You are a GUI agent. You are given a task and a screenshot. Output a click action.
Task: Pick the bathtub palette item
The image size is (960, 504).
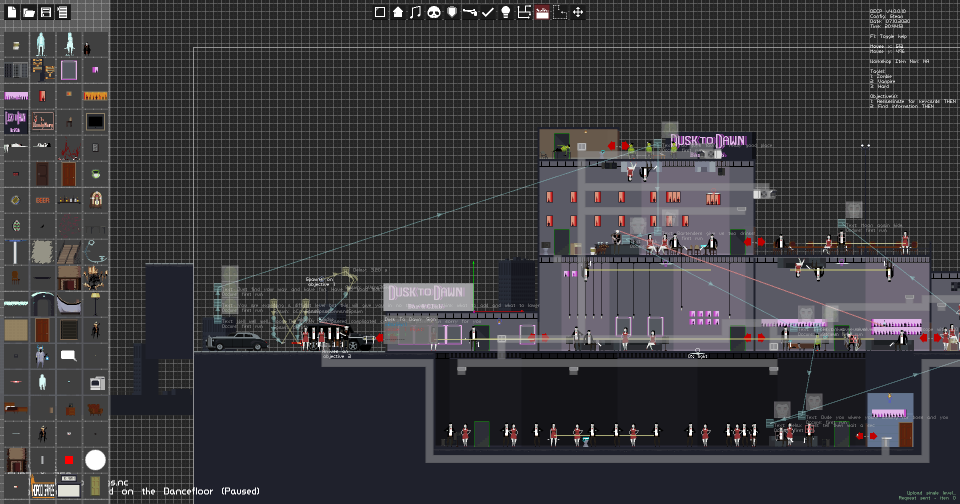[x=69, y=304]
